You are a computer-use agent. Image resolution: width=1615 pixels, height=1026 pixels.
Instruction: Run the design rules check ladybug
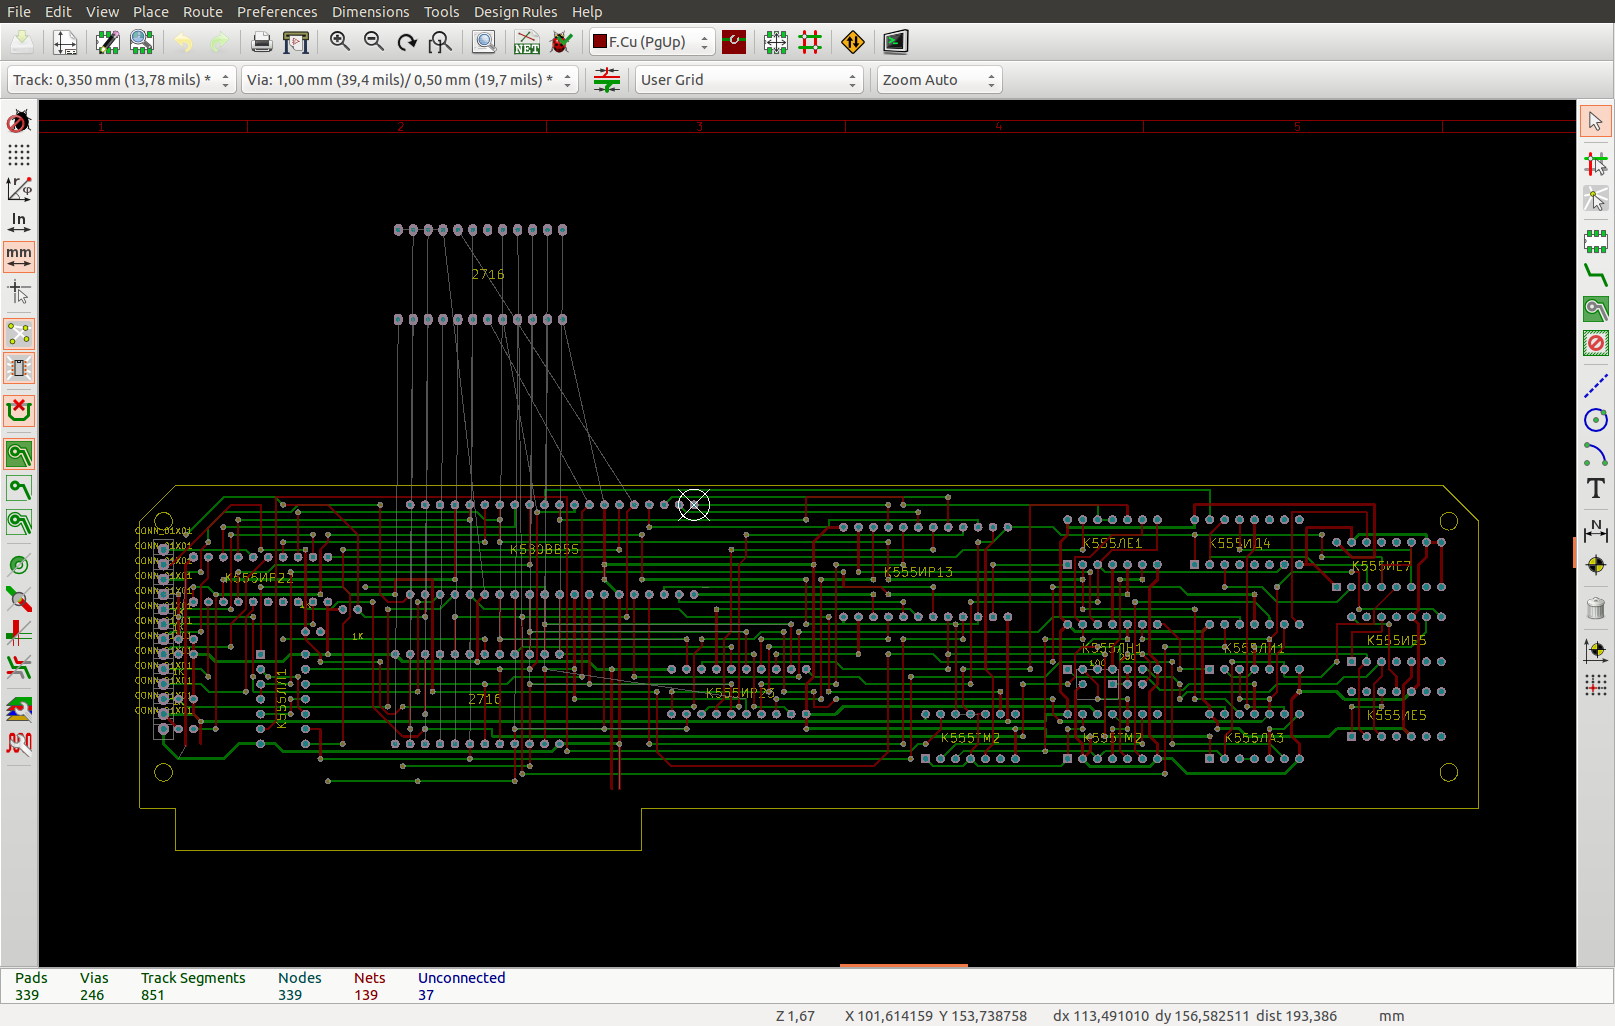click(562, 42)
